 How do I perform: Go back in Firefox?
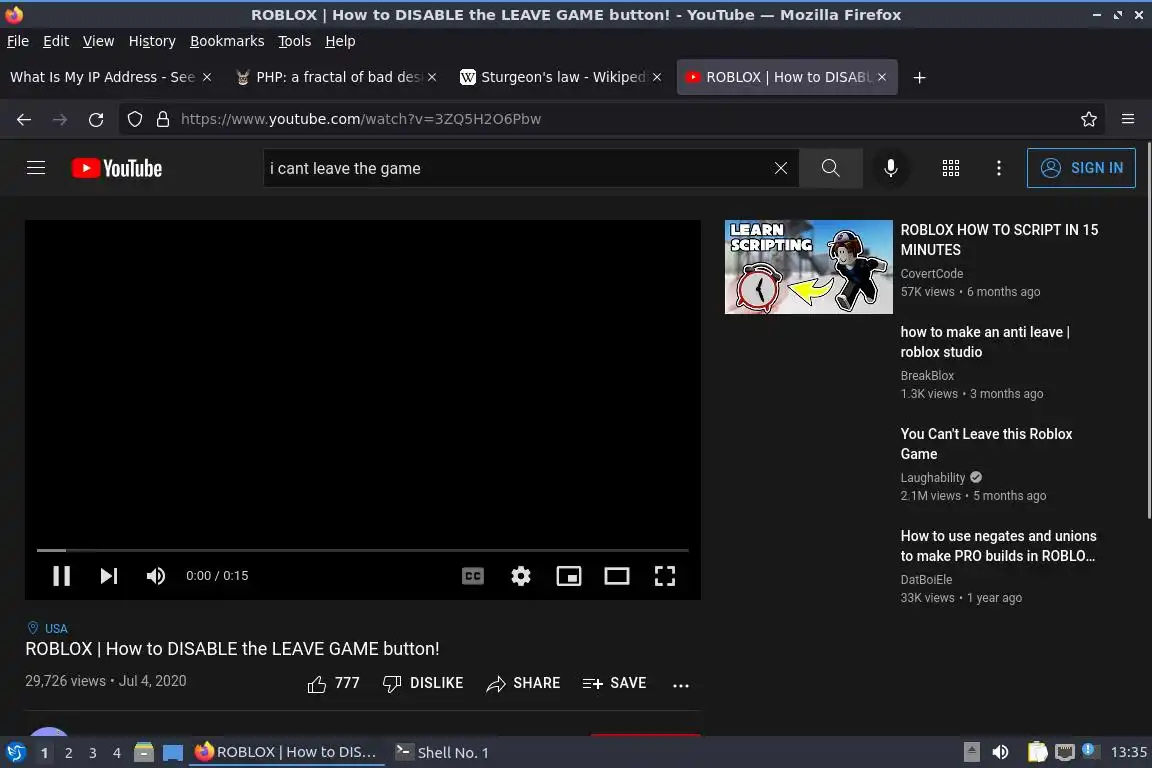tap(24, 119)
